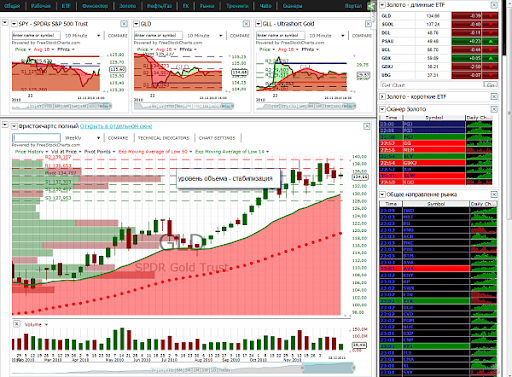Screen dimensions: 512x377
Task: Sort gold scanner by Symbol column
Action: pos(434,118)
